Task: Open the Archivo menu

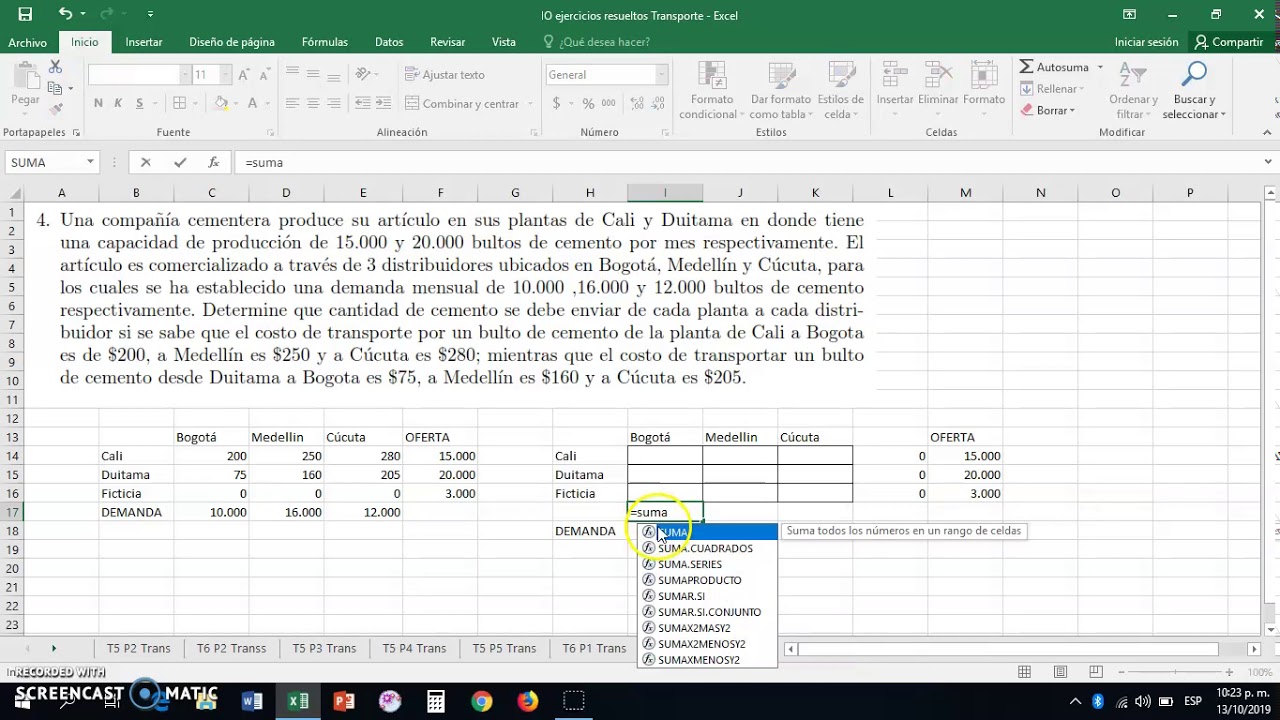Action: coord(28,42)
